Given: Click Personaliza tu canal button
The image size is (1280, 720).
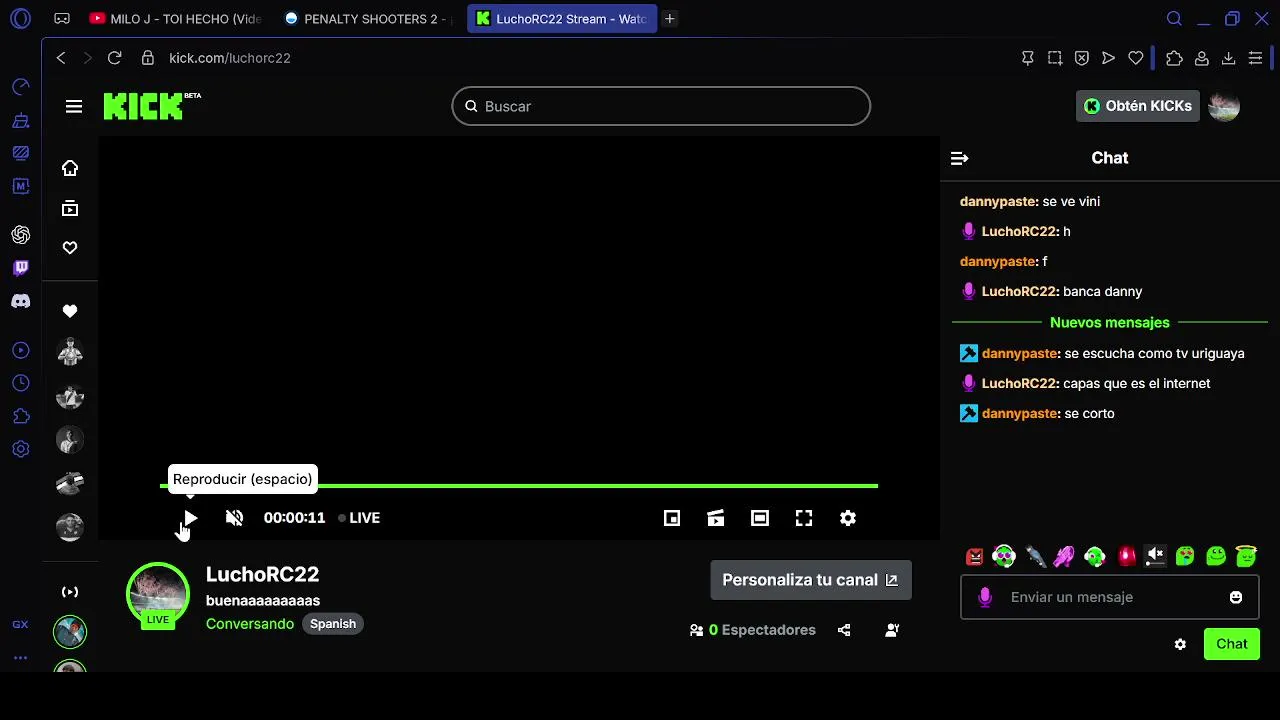Looking at the screenshot, I should click(x=811, y=580).
